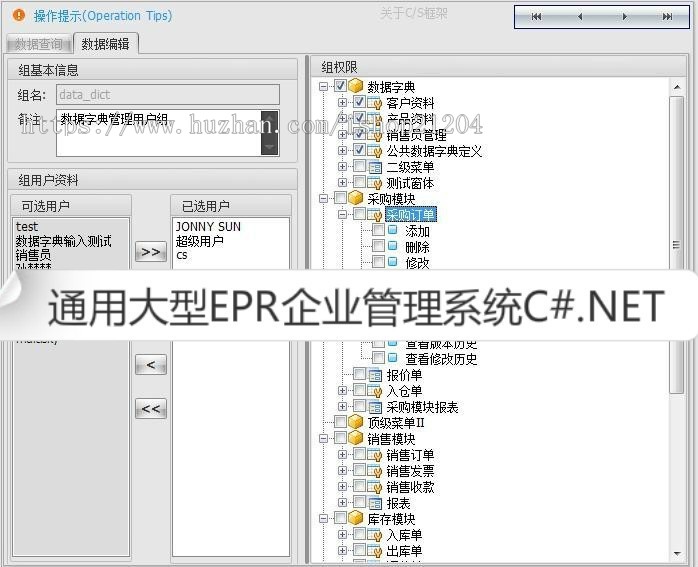
Task: Click the 客户资料 form icon
Action: pos(374,103)
